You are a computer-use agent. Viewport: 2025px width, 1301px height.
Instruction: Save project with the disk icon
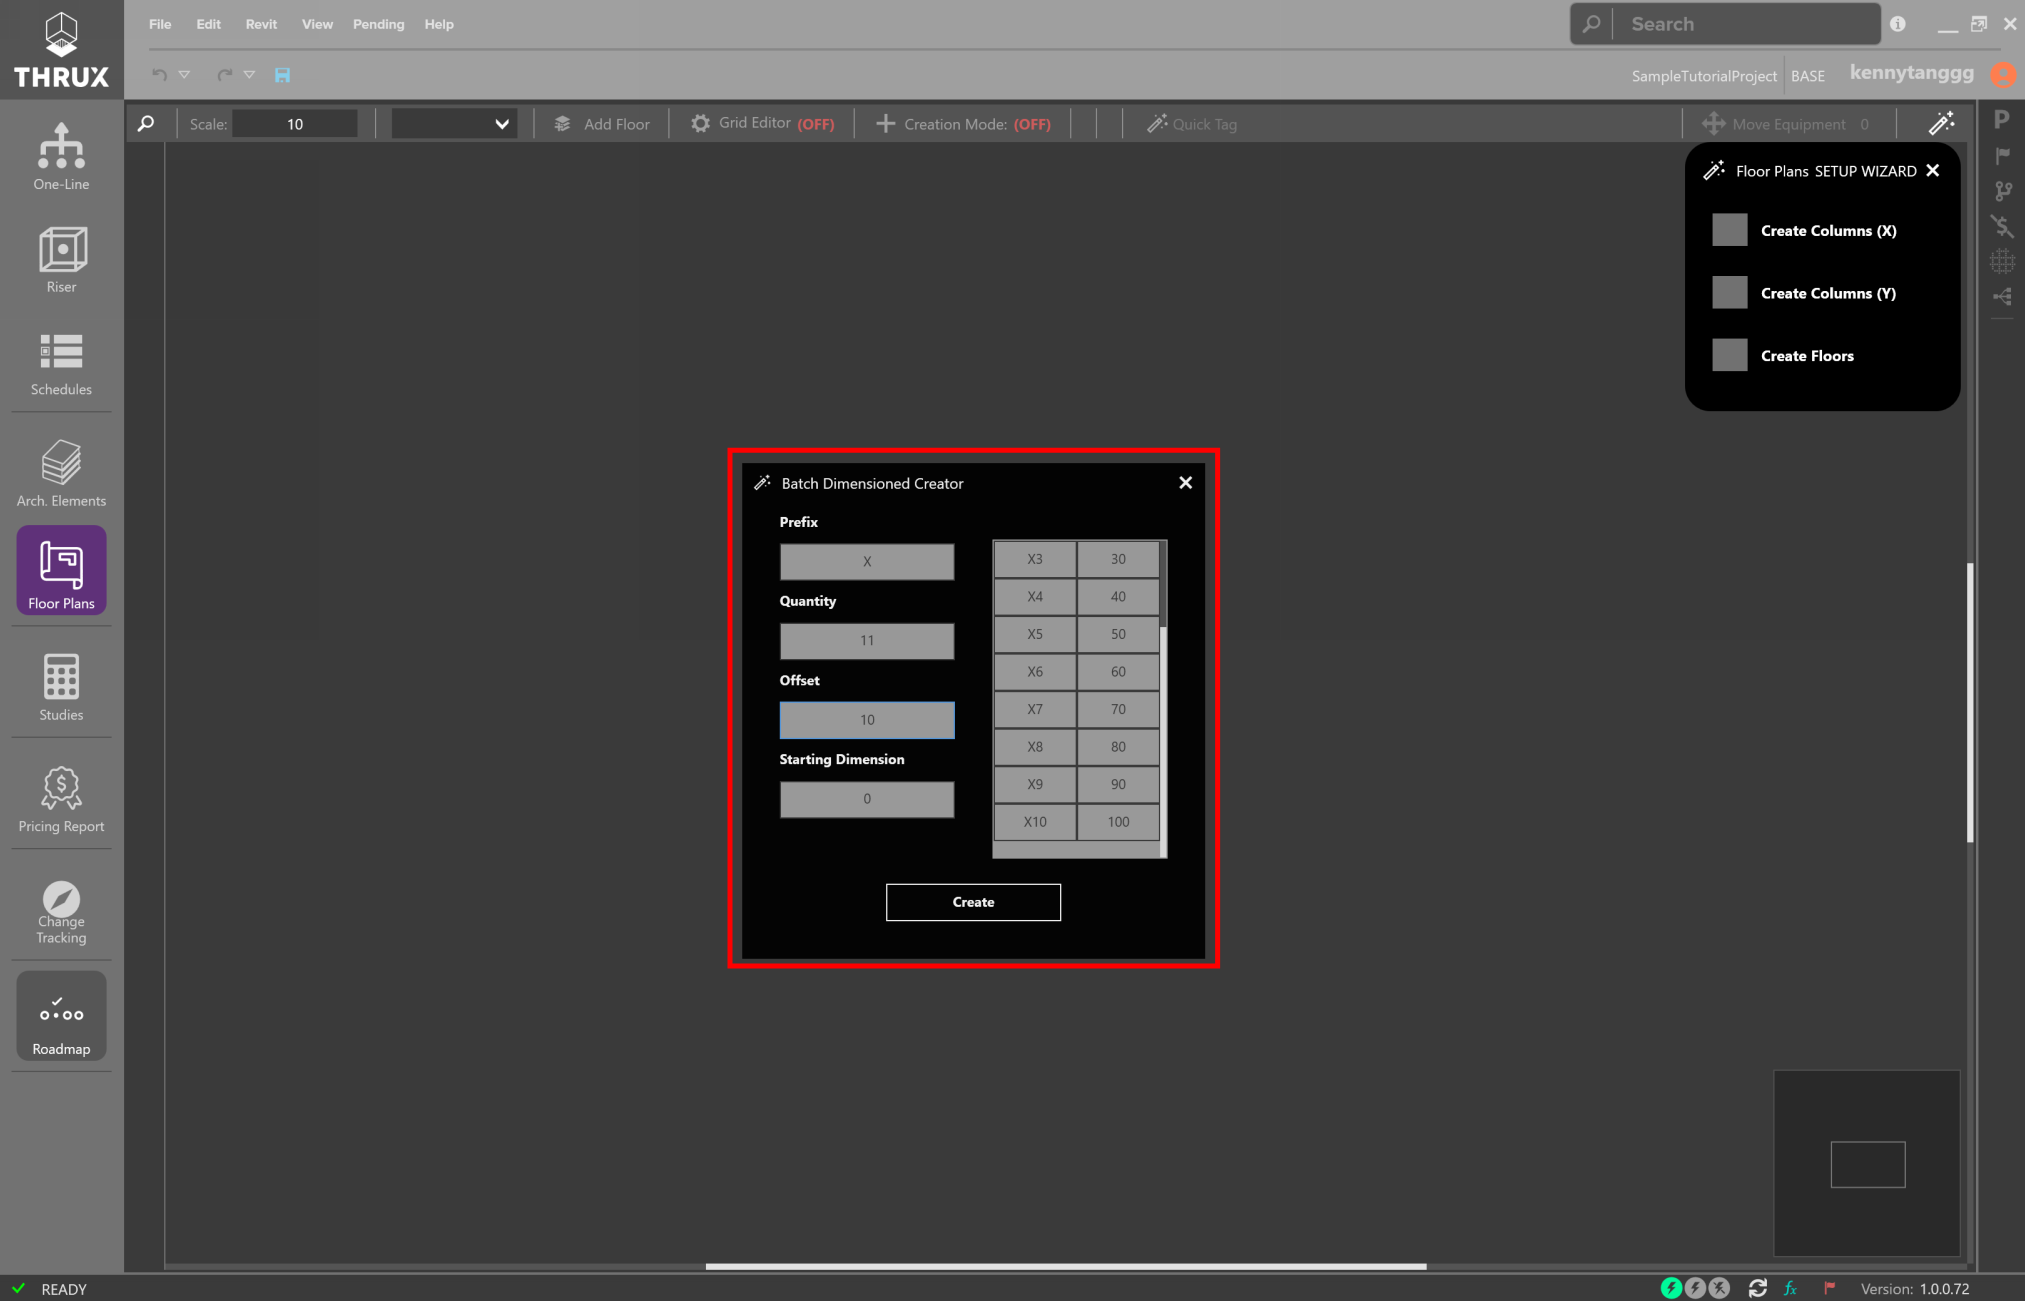point(282,75)
